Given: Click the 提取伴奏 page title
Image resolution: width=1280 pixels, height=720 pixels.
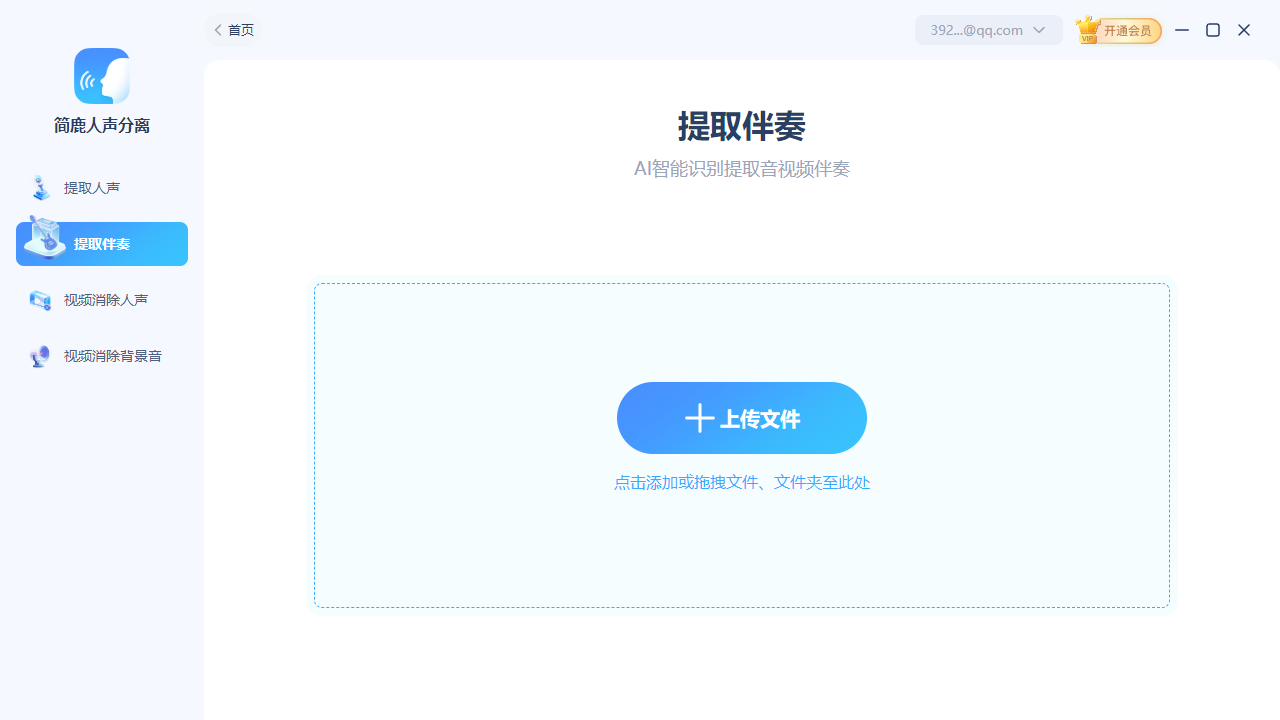Looking at the screenshot, I should pos(741,127).
